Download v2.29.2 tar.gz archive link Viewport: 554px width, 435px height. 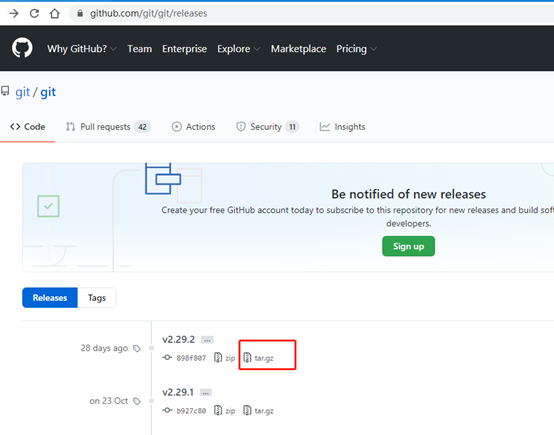pyautogui.click(x=264, y=358)
